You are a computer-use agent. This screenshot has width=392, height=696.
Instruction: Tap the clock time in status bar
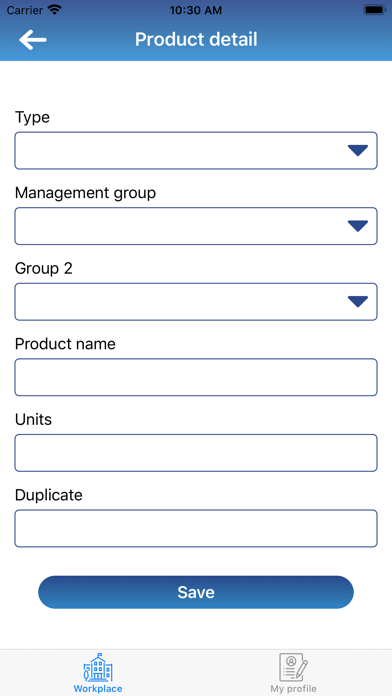(196, 10)
